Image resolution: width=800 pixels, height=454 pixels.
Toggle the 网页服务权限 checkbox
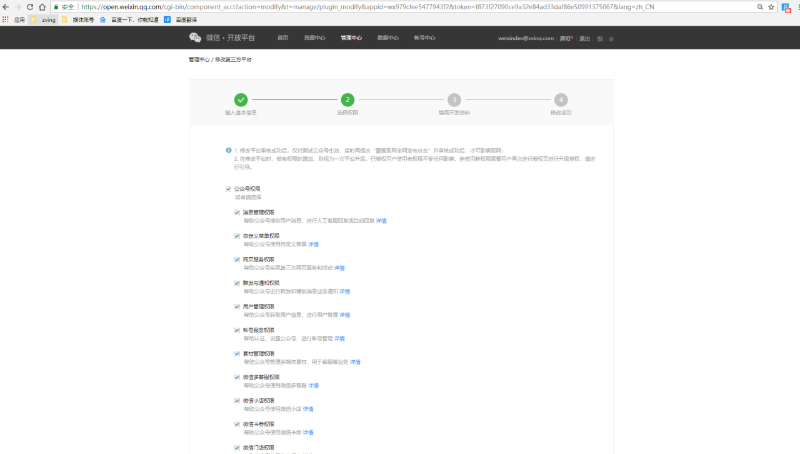point(237,259)
